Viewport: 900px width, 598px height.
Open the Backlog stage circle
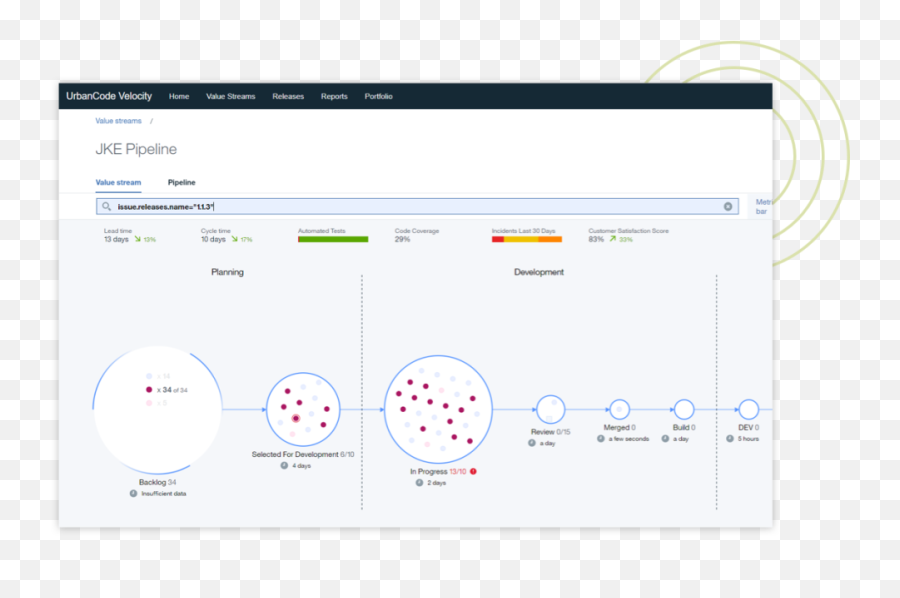(x=158, y=410)
